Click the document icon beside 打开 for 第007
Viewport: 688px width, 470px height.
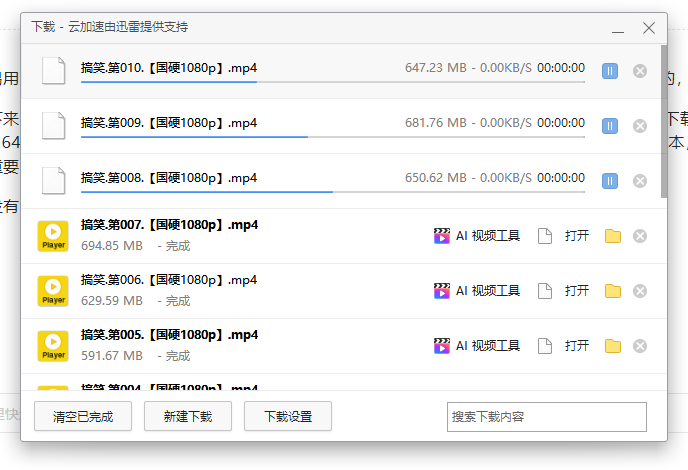[x=545, y=236]
